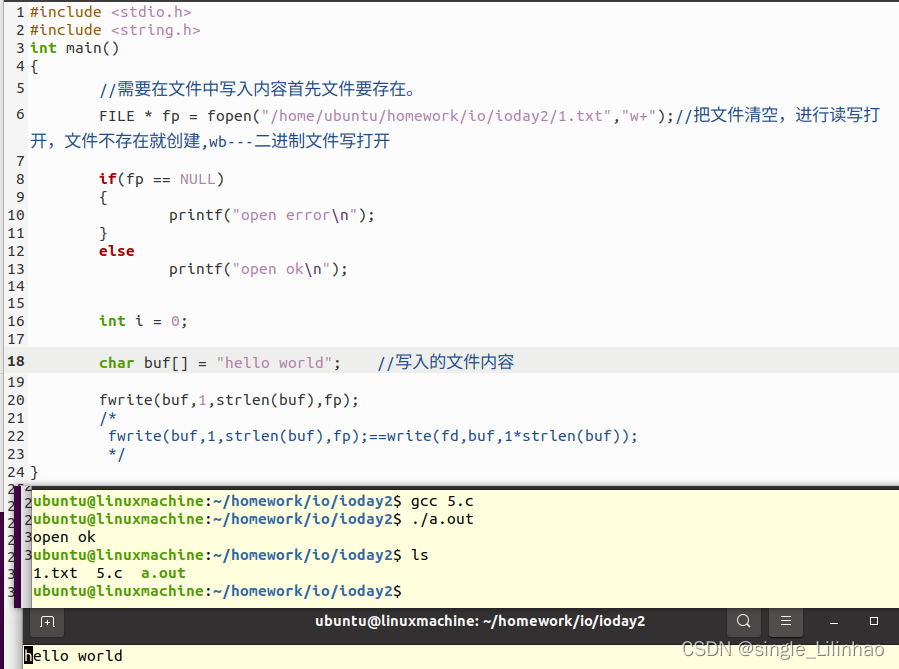This screenshot has width=899, height=669.
Task: Open the terminal hamburger menu
Action: point(786,621)
